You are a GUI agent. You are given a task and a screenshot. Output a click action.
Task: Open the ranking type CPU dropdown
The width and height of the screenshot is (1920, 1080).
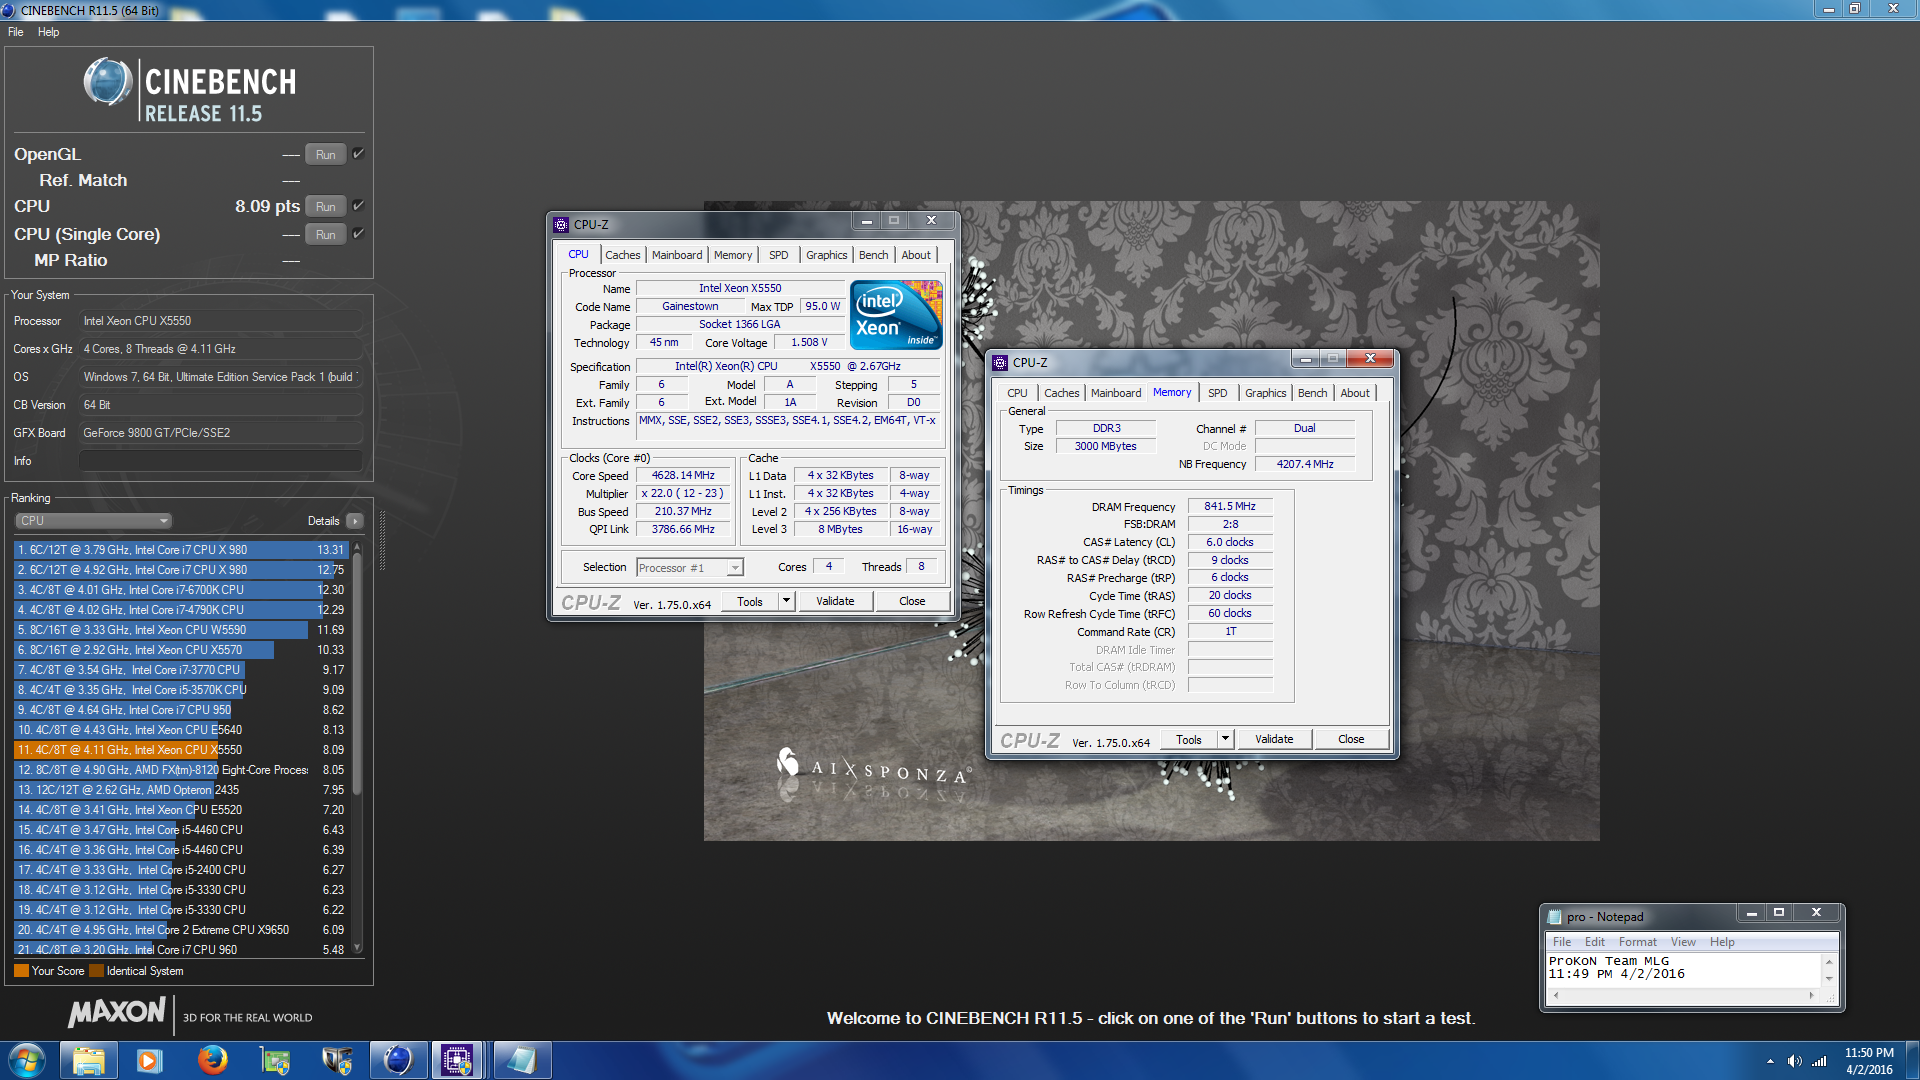point(94,521)
